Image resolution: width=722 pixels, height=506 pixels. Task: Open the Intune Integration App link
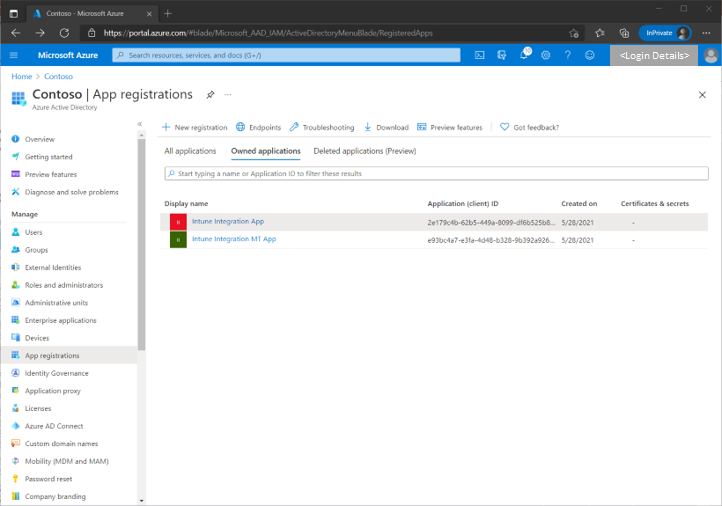pos(228,221)
